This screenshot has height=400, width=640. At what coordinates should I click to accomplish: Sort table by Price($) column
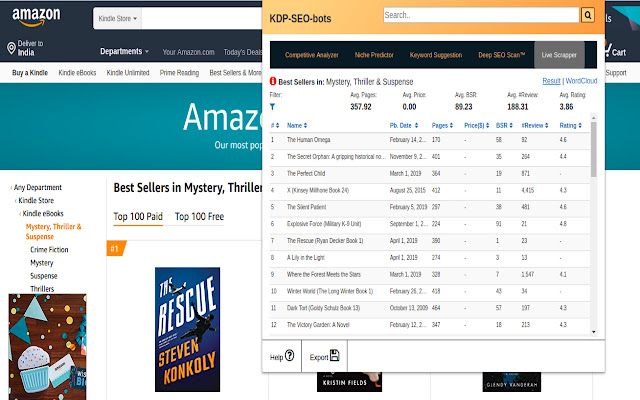pos(476,125)
